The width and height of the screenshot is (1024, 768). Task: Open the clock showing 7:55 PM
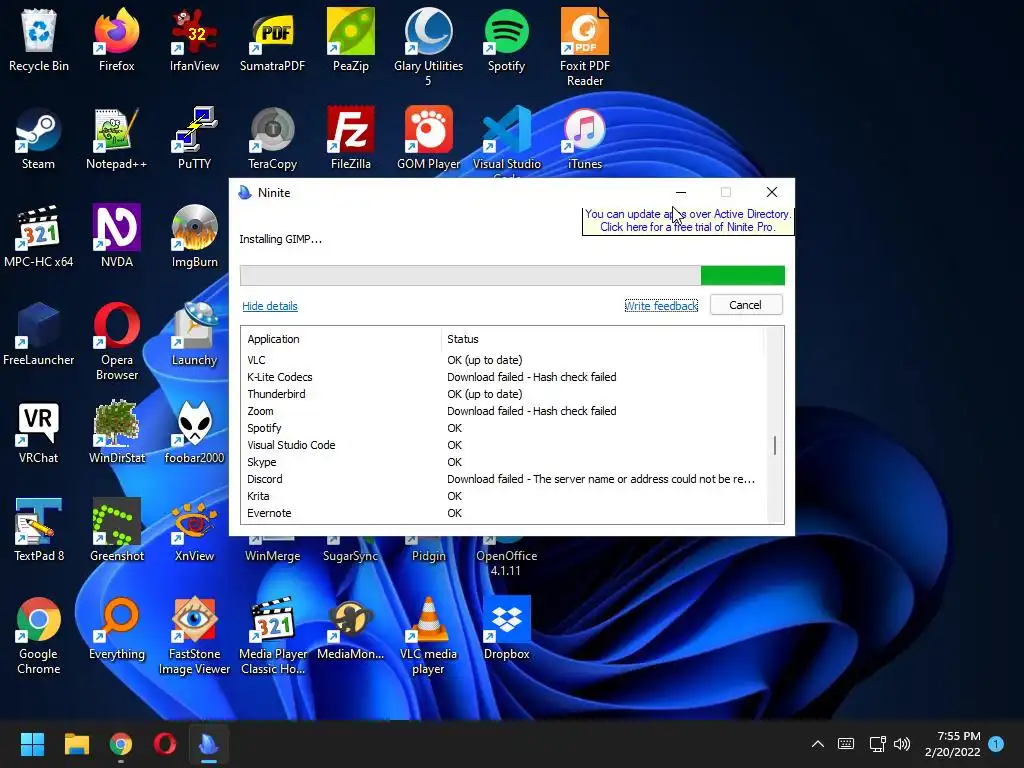point(952,744)
